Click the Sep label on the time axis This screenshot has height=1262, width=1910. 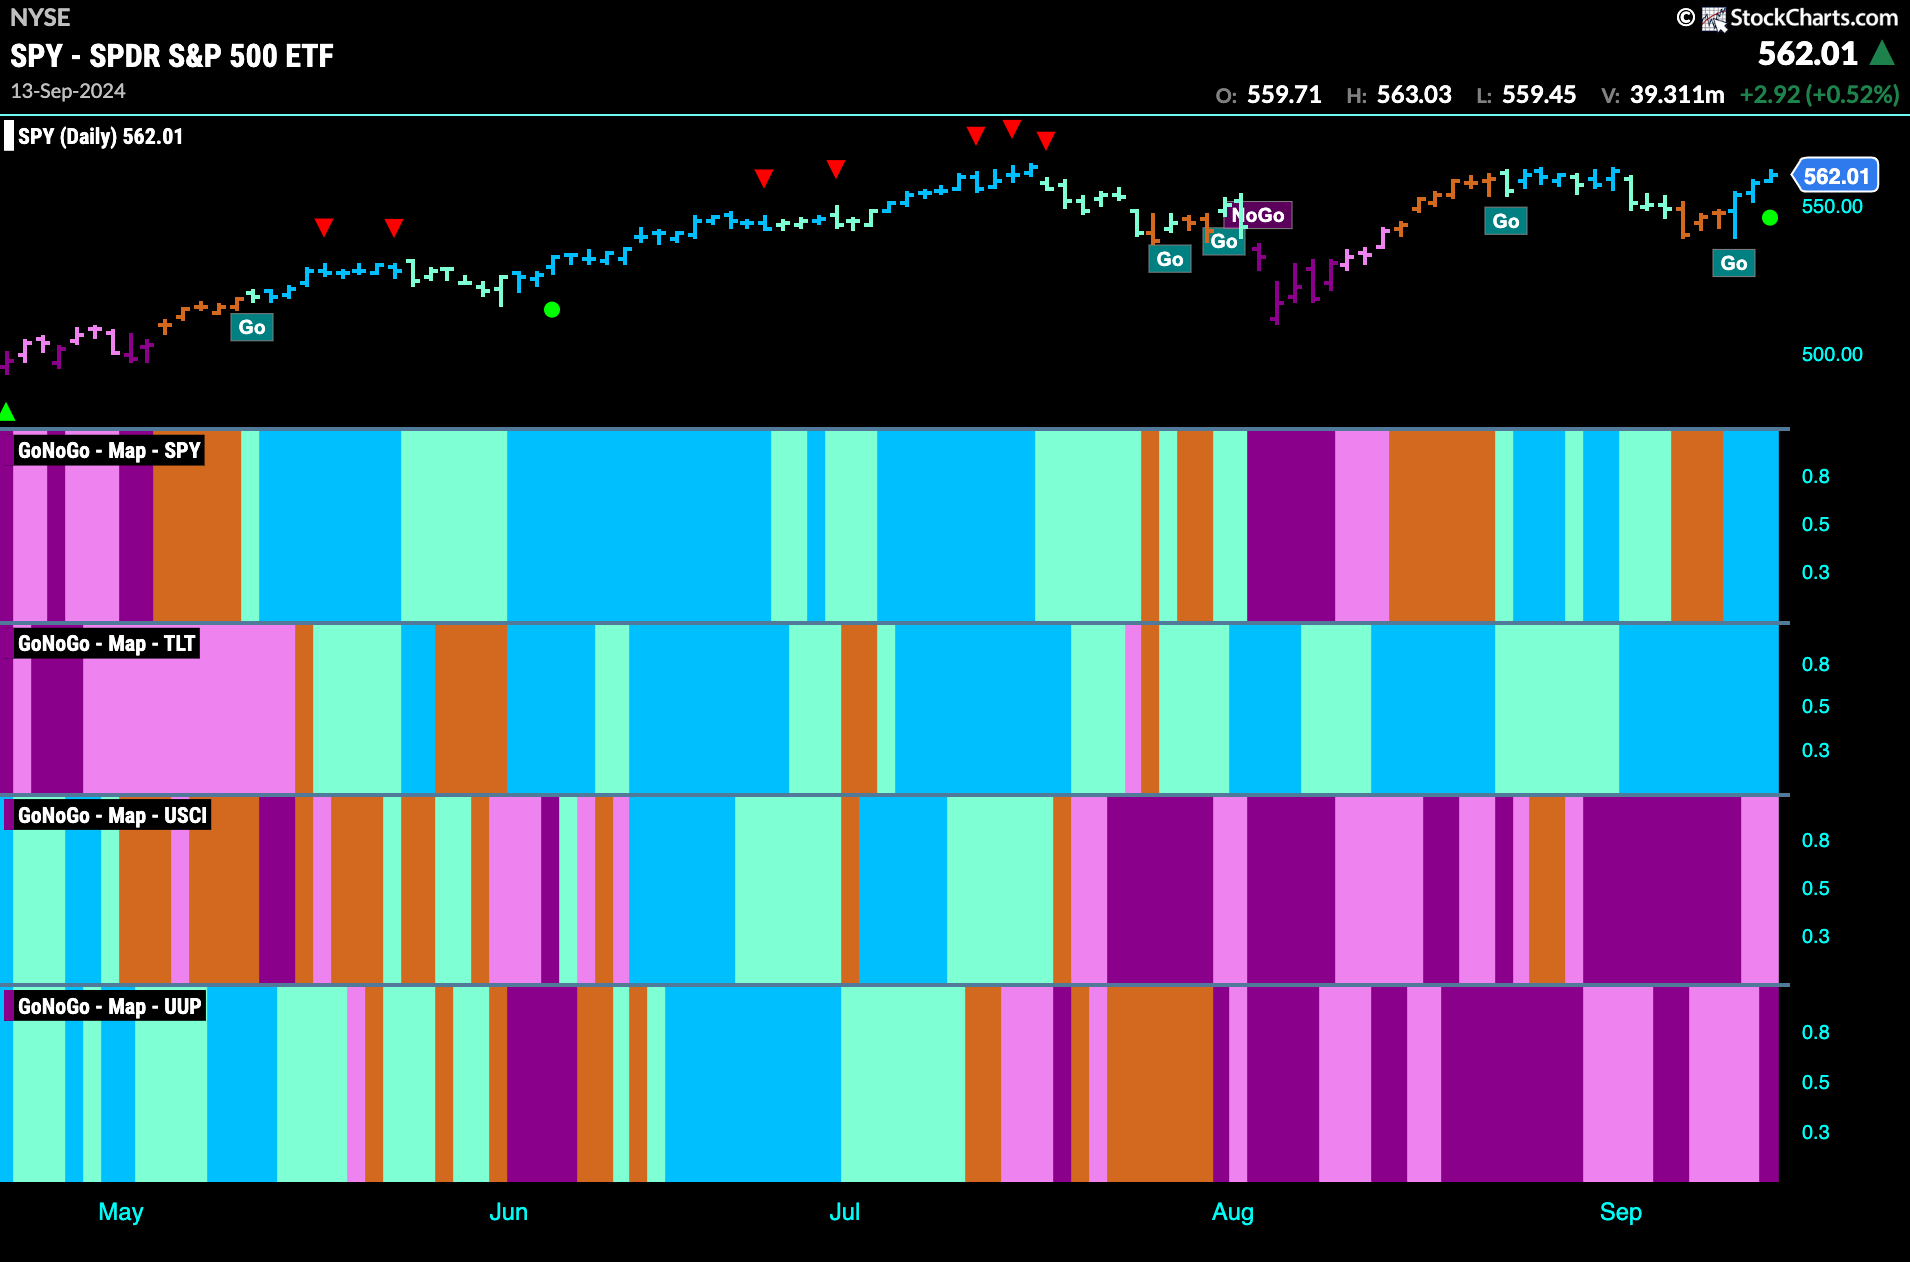[x=1621, y=1212]
